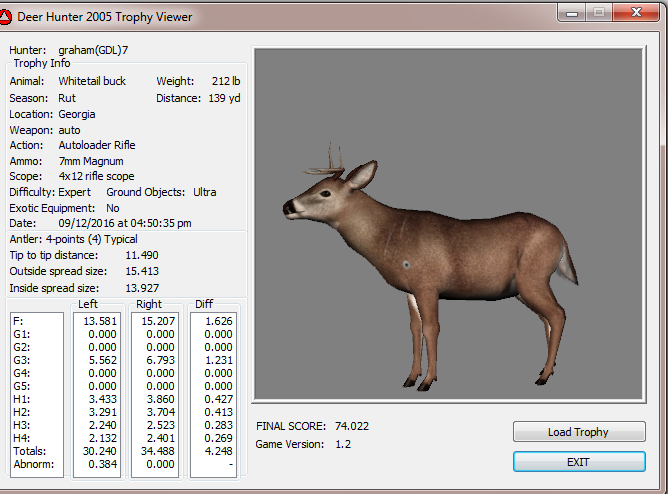Click diff F value 1.626
The image size is (668, 494).
click(x=219, y=321)
